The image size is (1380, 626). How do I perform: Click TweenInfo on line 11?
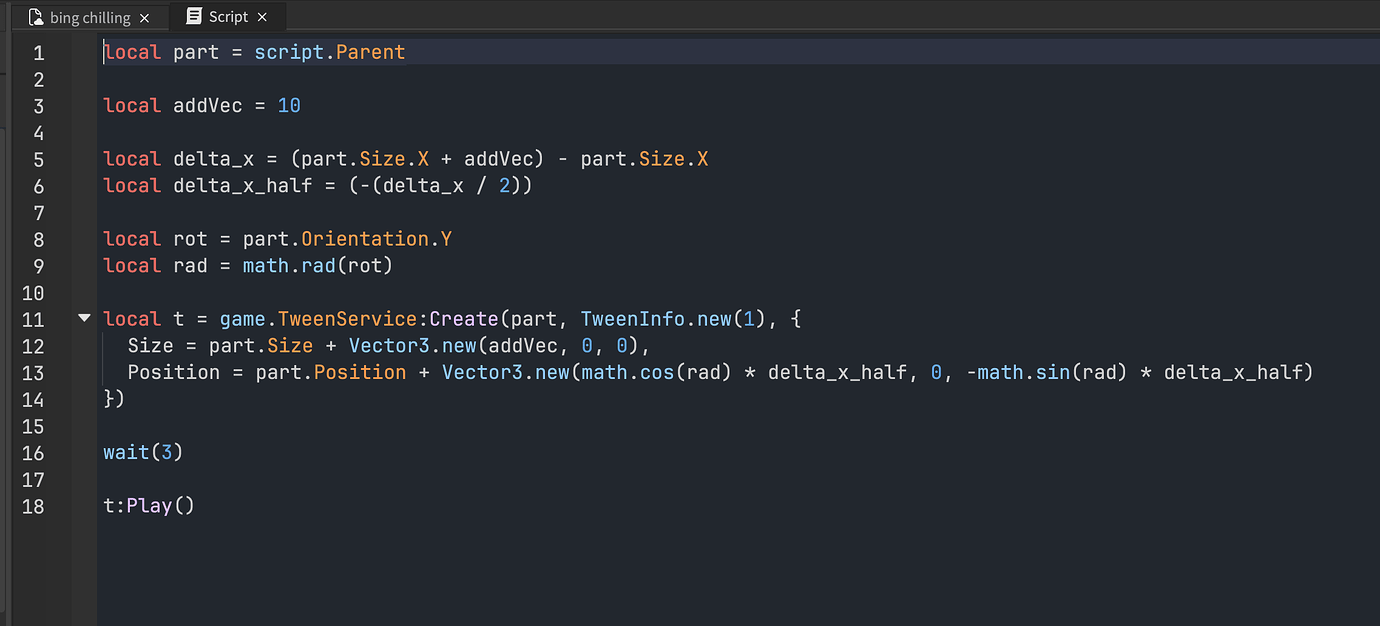[627, 319]
